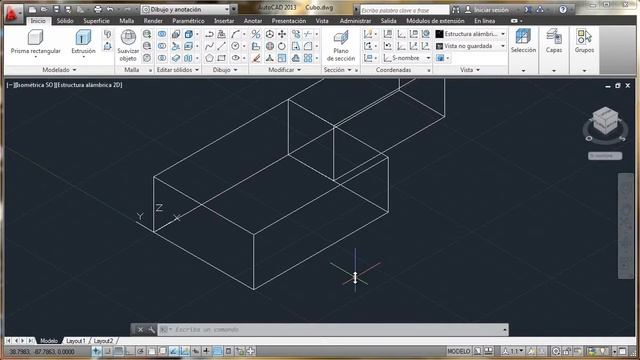Open the S-nombre UCS dropdown
The width and height of the screenshot is (640, 360).
407,58
